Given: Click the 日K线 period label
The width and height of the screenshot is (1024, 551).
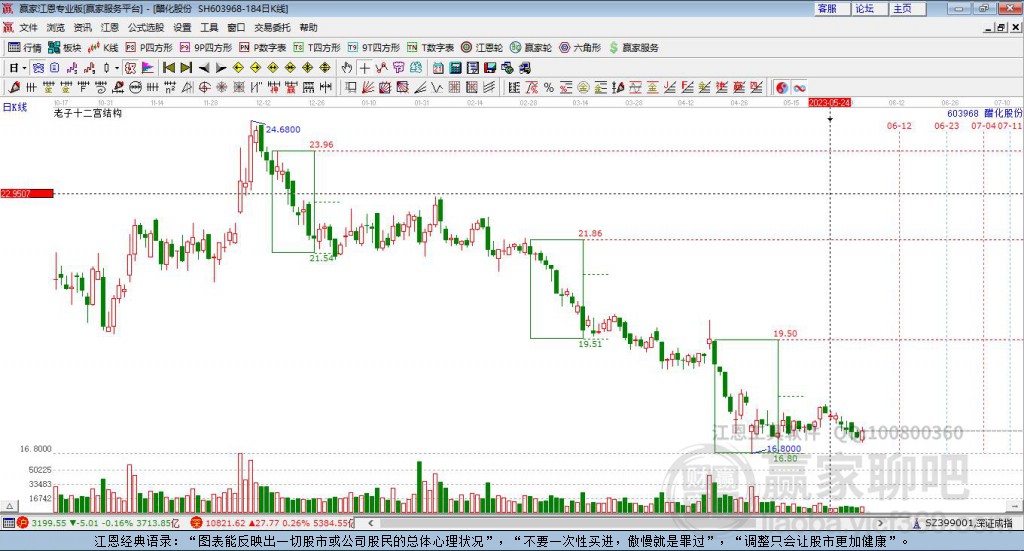Looking at the screenshot, I should click(15, 107).
